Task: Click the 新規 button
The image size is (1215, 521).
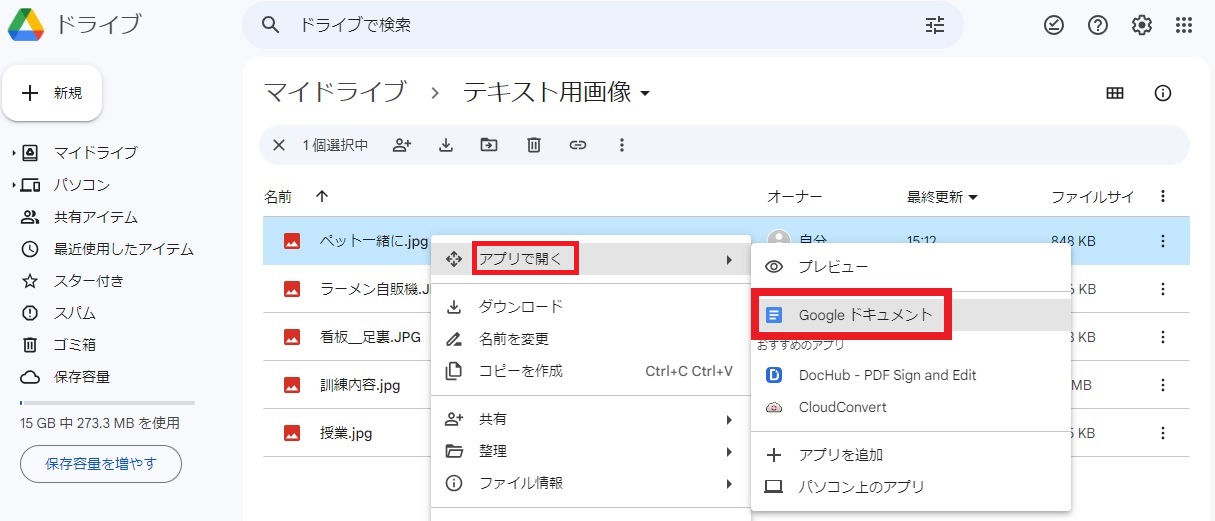Action: click(52, 93)
